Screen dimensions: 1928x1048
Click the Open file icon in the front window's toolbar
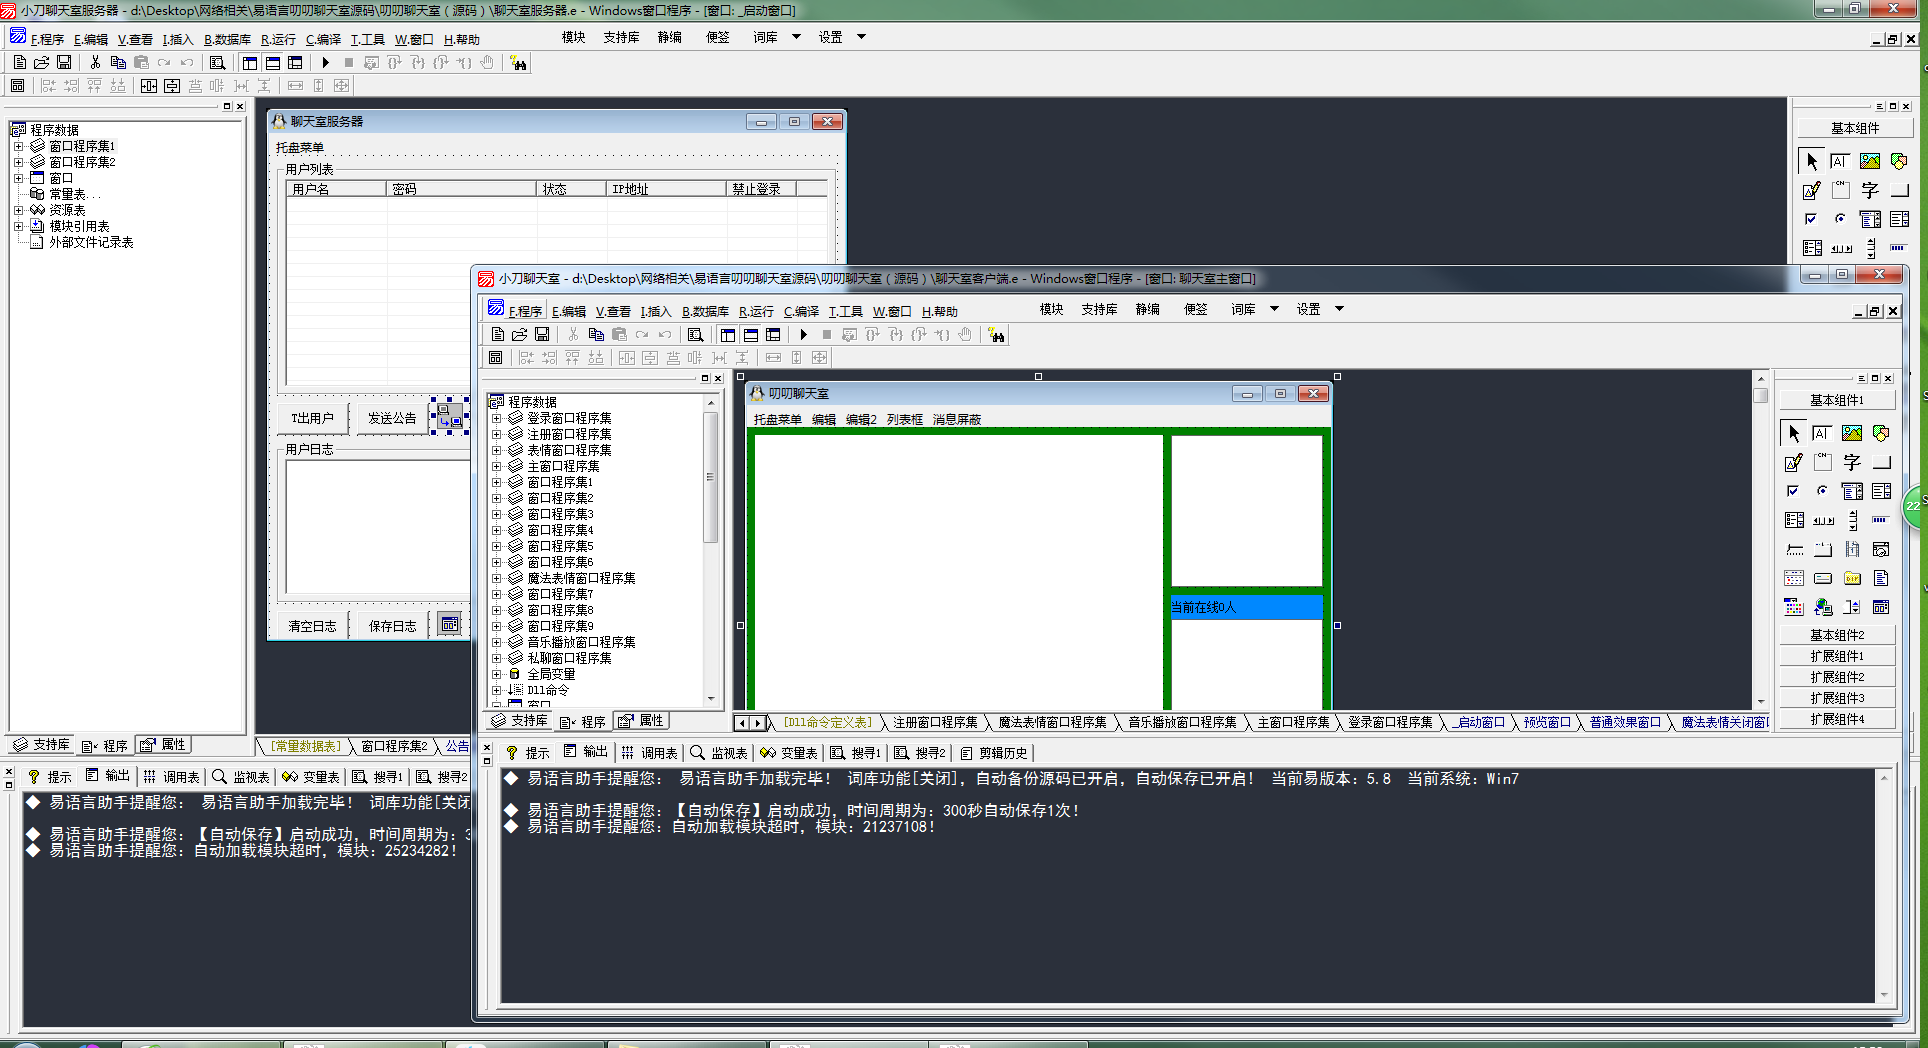[519, 335]
